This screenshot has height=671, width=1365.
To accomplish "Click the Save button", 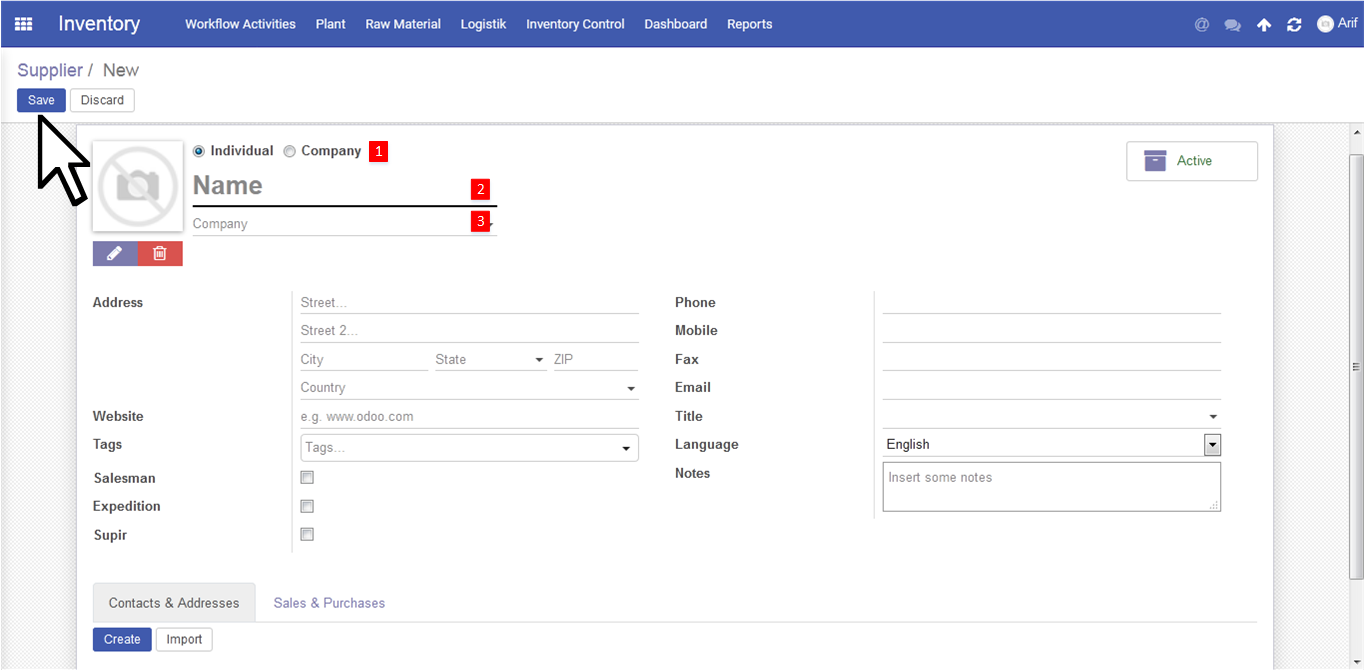I will pyautogui.click(x=41, y=100).
